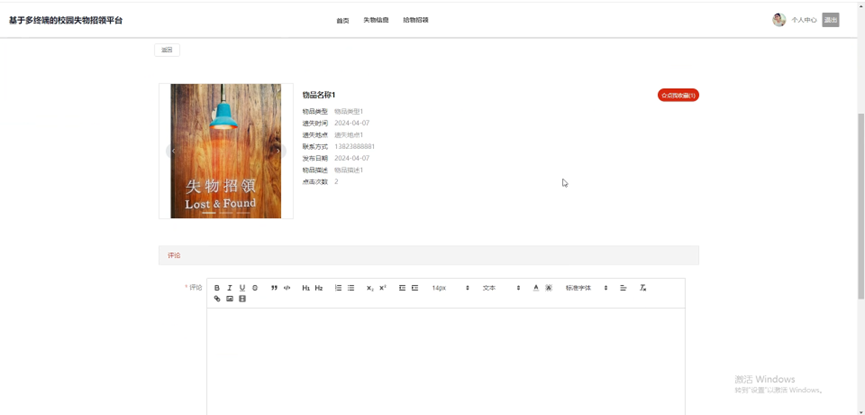This screenshot has width=865, height=415.
Task: Click the 退出 logout button
Action: pyautogui.click(x=830, y=20)
